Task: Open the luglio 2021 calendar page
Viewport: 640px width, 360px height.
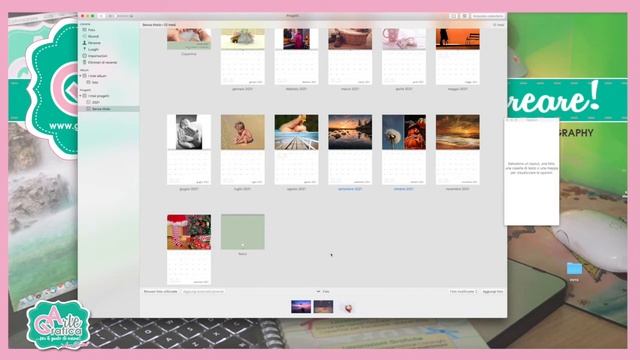Action: point(242,149)
